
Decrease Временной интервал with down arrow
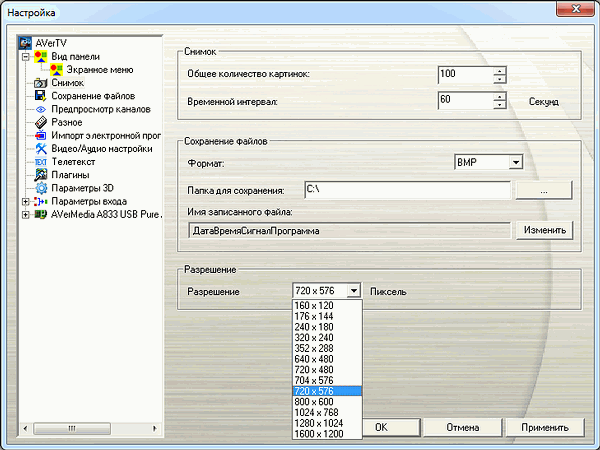[500, 104]
